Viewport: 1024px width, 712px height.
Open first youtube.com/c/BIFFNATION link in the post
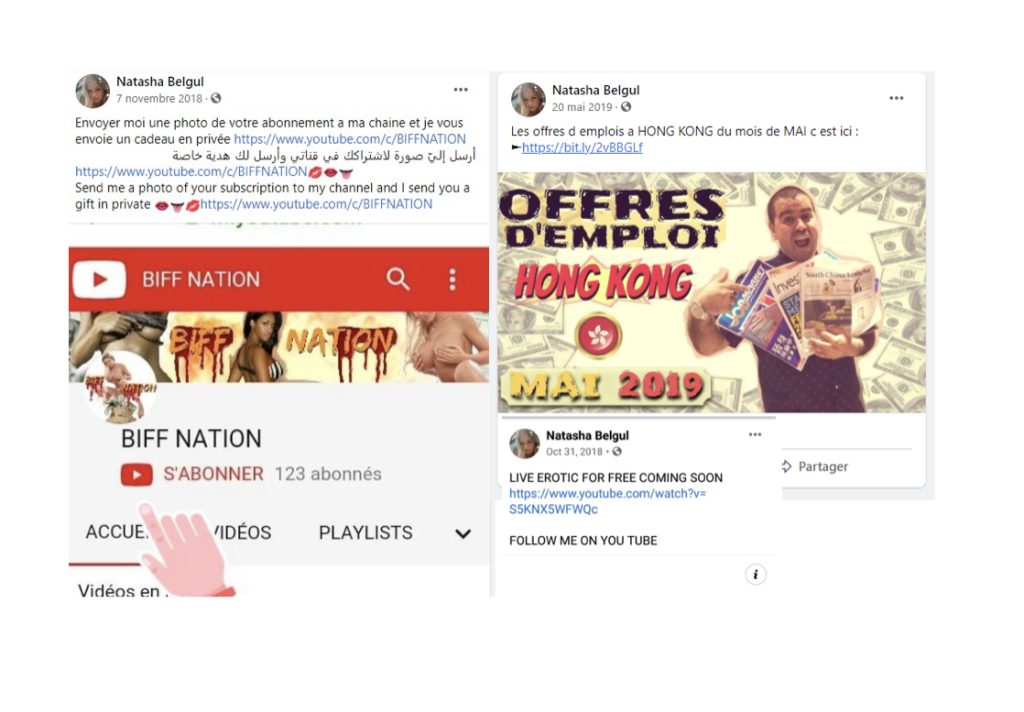pyautogui.click(x=350, y=138)
